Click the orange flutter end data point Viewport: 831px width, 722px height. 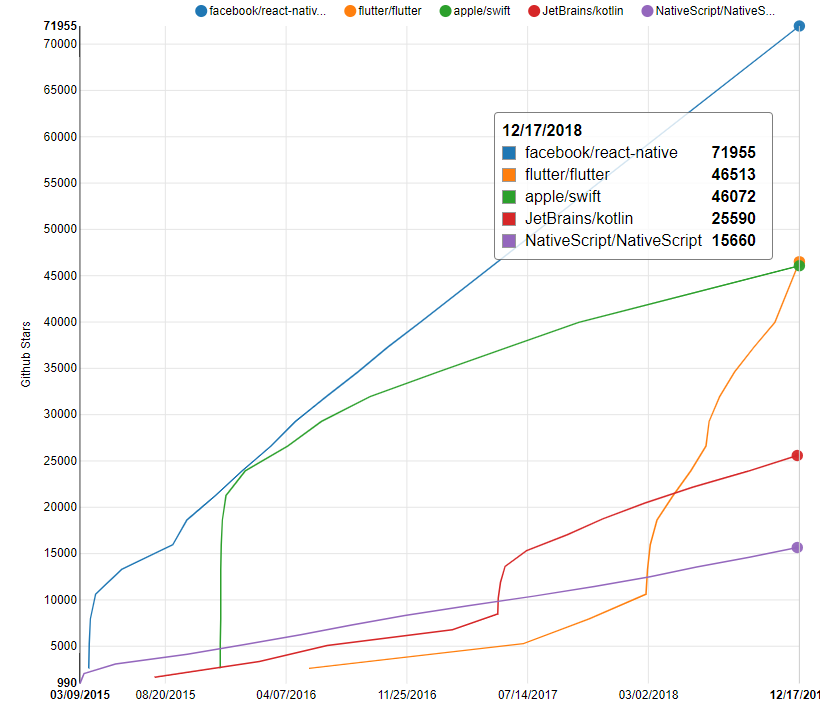[x=799, y=261]
